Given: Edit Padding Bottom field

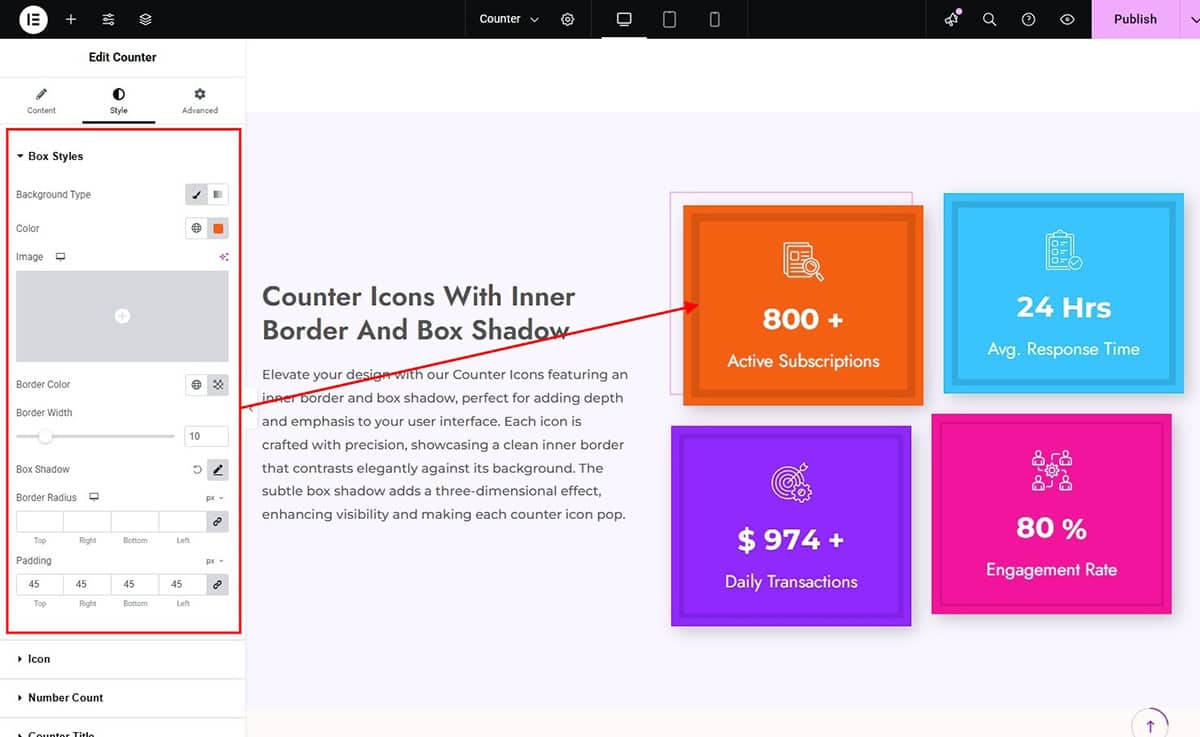Looking at the screenshot, I should pyautogui.click(x=135, y=584).
